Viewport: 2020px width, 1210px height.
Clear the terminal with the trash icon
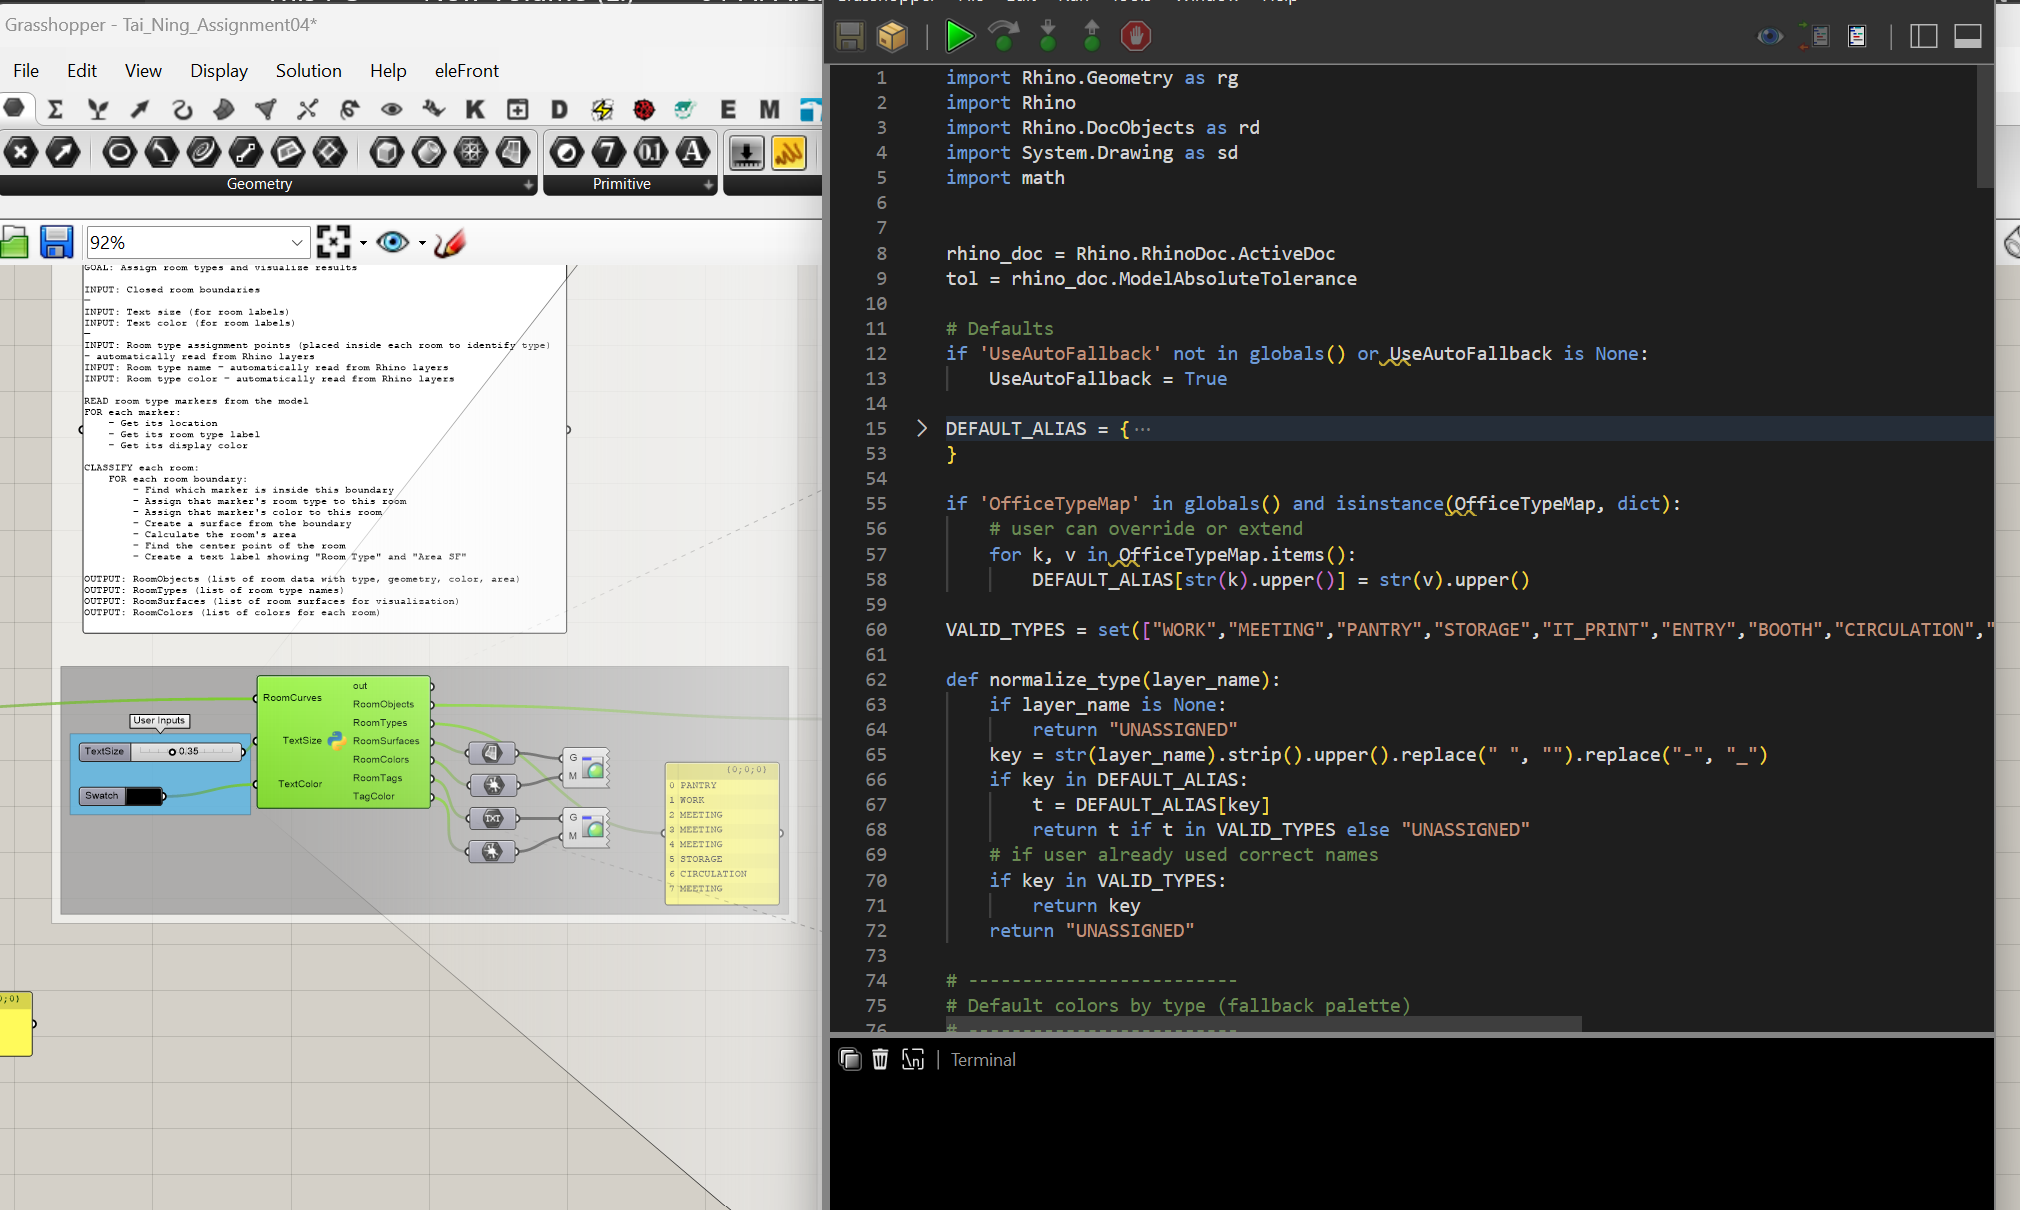[880, 1059]
